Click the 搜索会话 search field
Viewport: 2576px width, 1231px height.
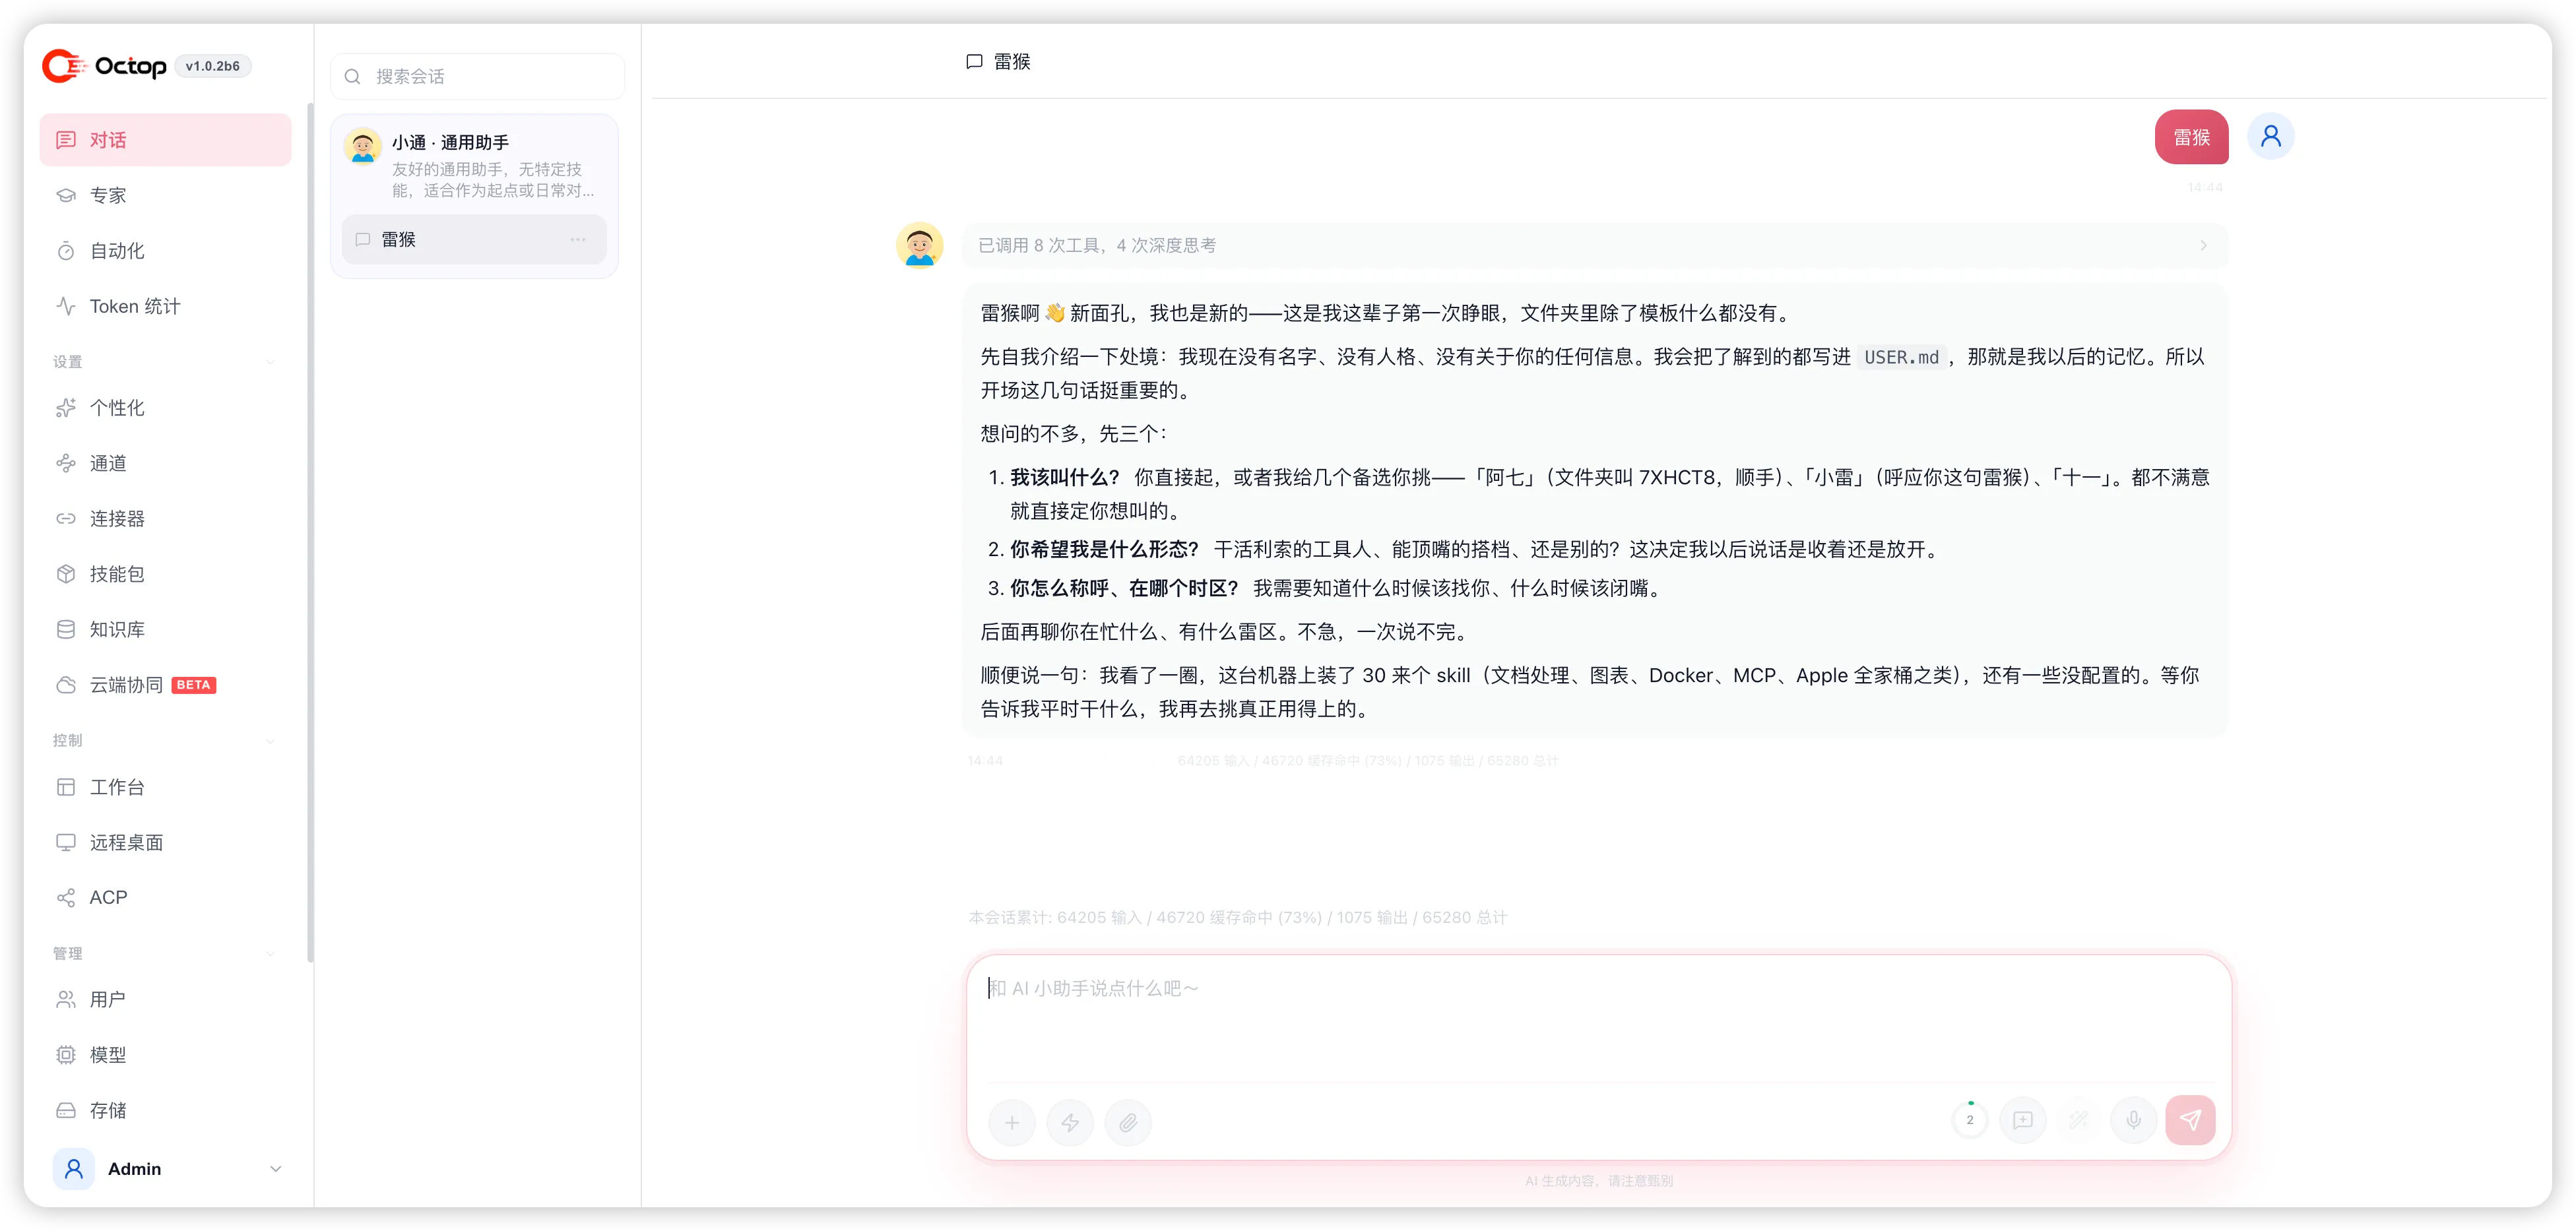point(478,77)
